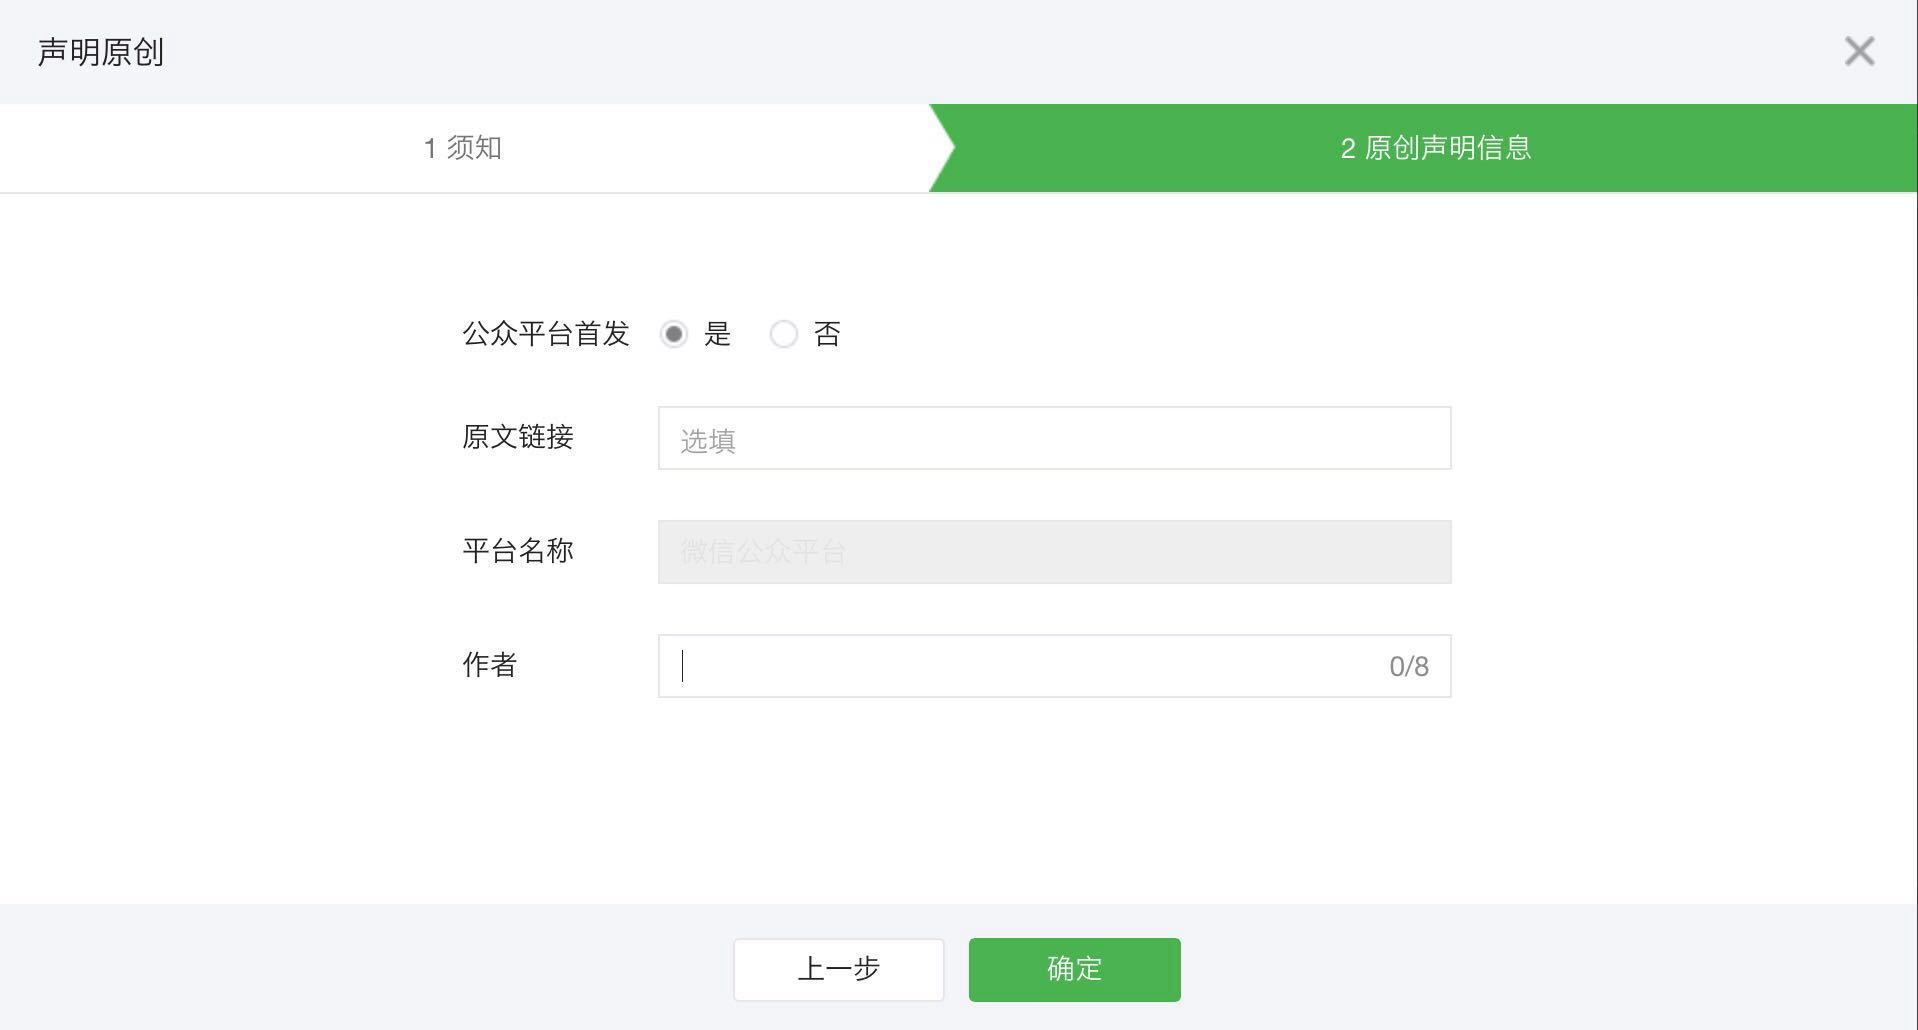Click the 公众平台首发 label text
Image resolution: width=1918 pixels, height=1030 pixels.
pos(545,335)
